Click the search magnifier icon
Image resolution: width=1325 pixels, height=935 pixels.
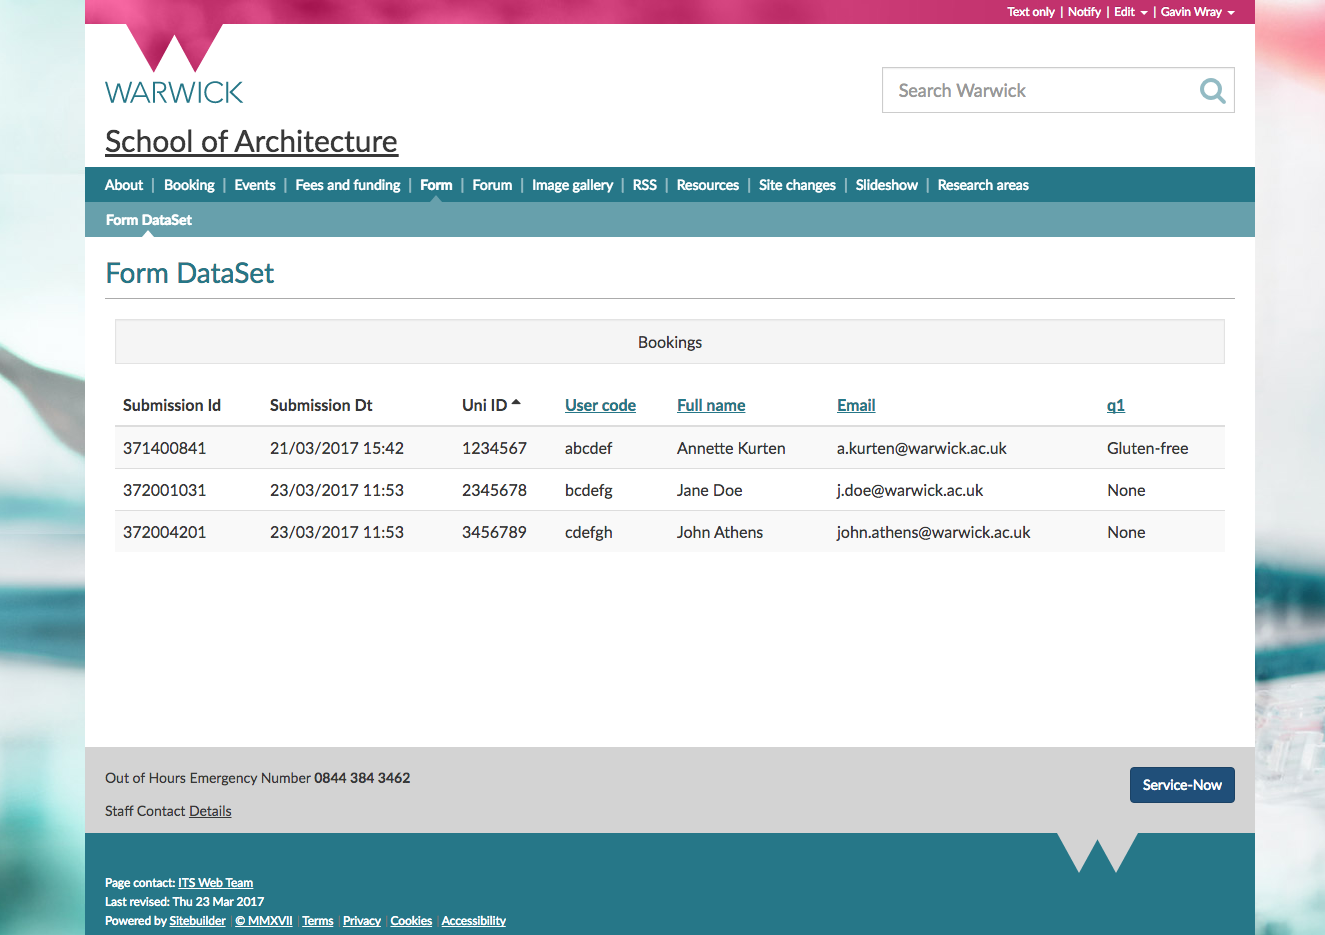pos(1212,91)
